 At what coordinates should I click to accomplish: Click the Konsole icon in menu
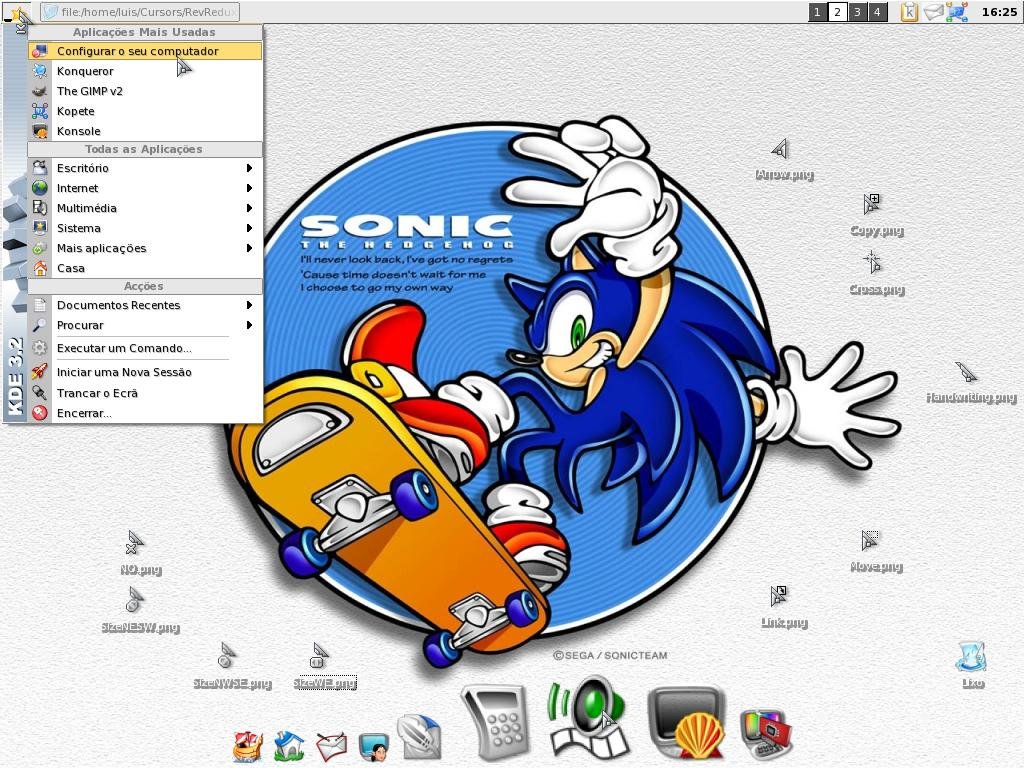[x=40, y=131]
